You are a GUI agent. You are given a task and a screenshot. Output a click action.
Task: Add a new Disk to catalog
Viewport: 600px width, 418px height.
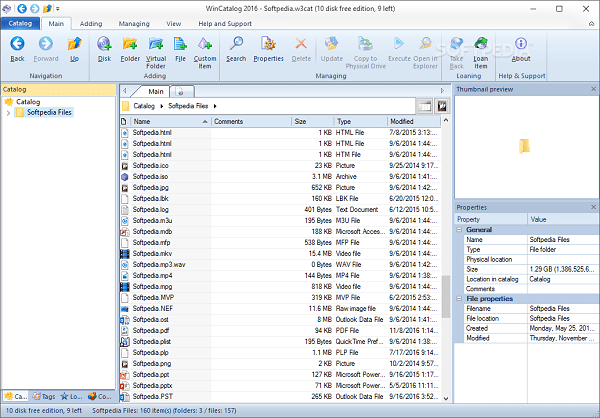[x=104, y=44]
